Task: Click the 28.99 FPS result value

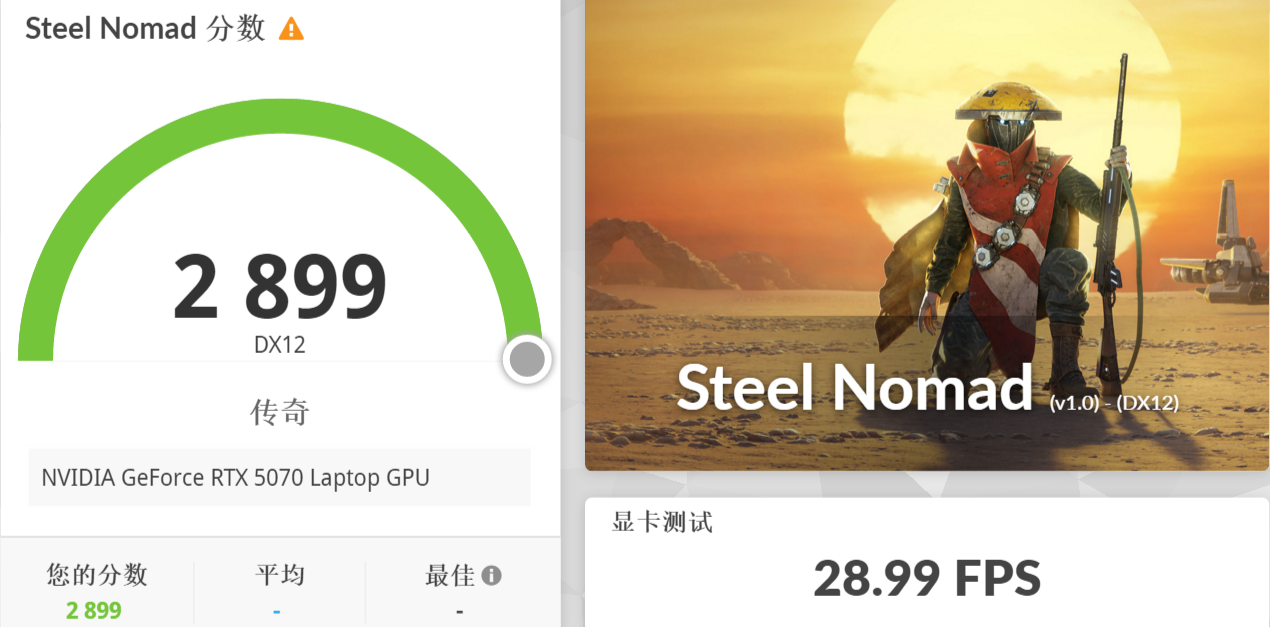Action: click(925, 578)
